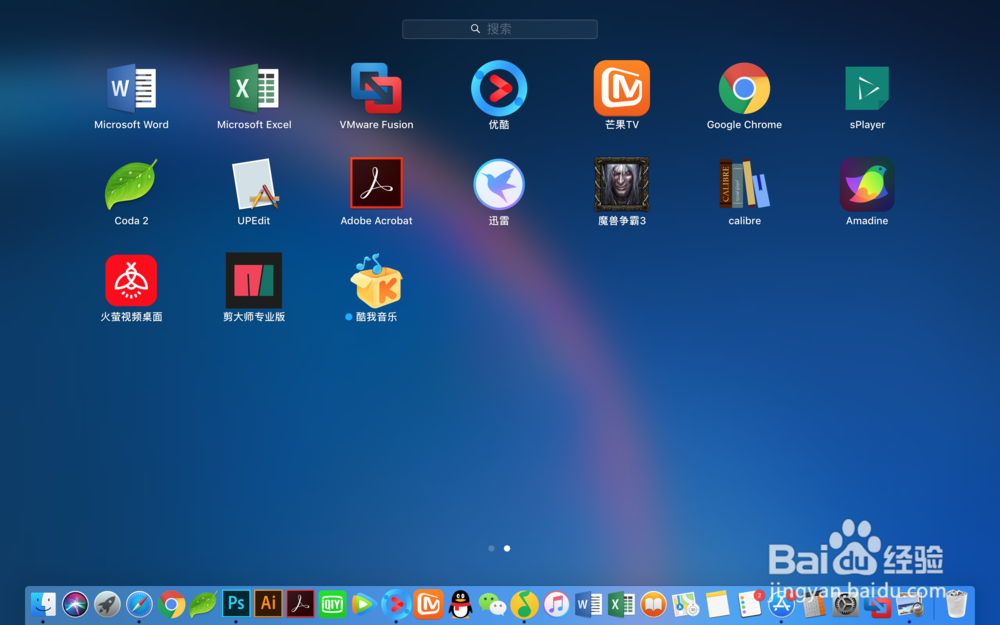Open Reminders from the Dock
Screen dimensions: 1000x625
750,603
